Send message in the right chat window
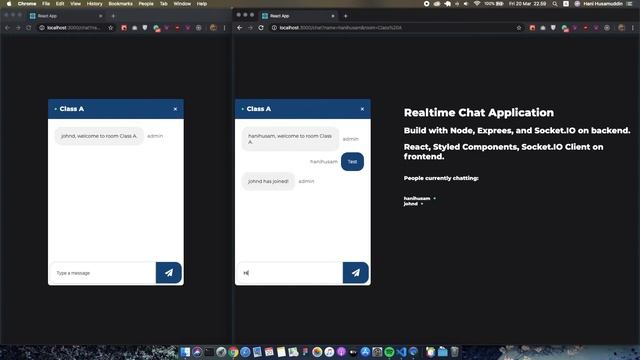 point(356,273)
